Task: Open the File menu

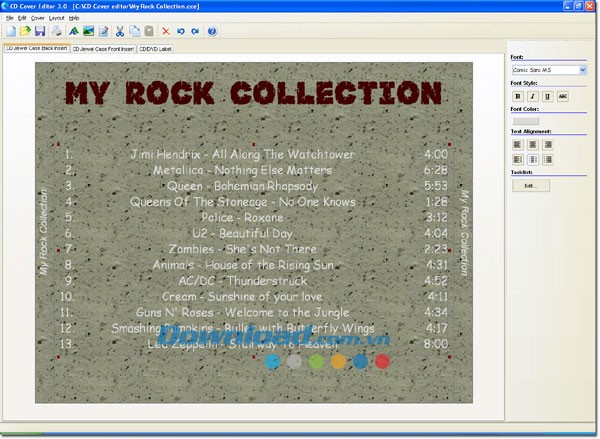Action: tap(10, 18)
